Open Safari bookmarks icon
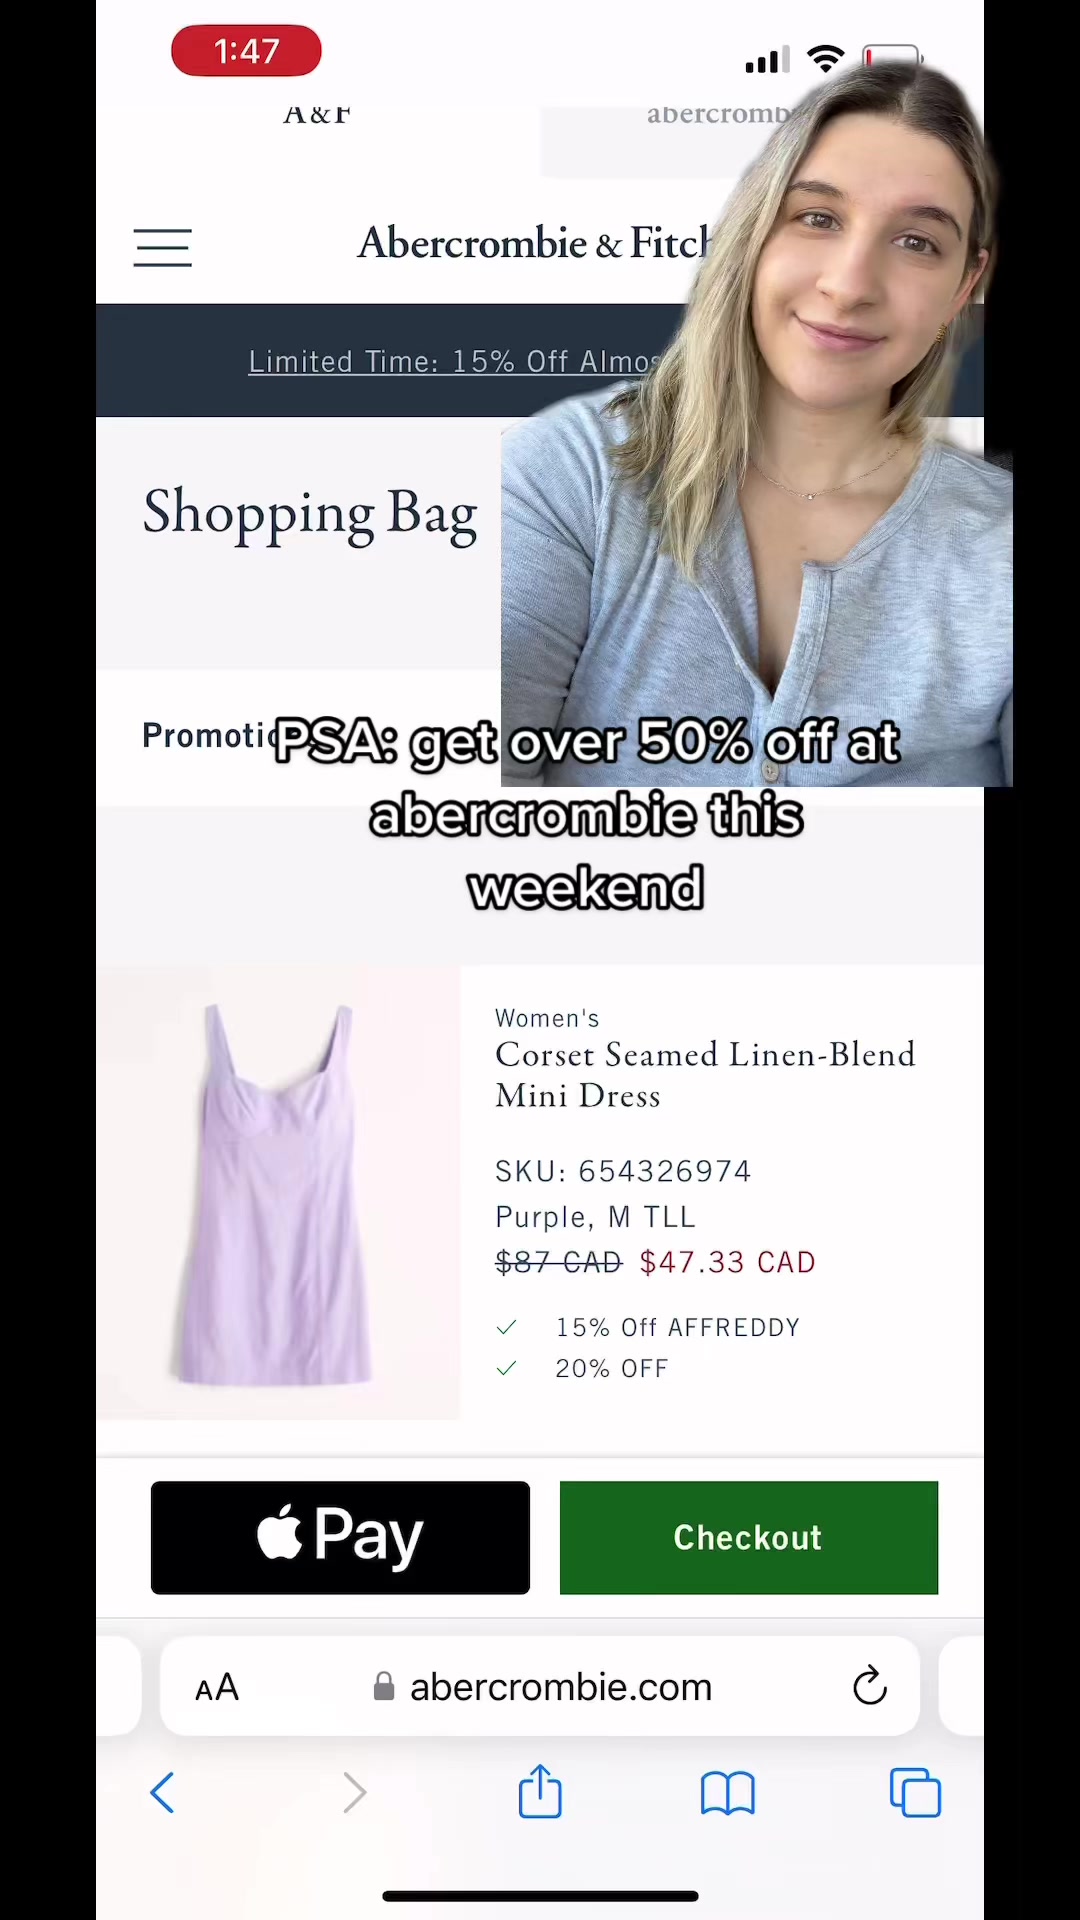The height and width of the screenshot is (1920, 1080). point(727,1793)
